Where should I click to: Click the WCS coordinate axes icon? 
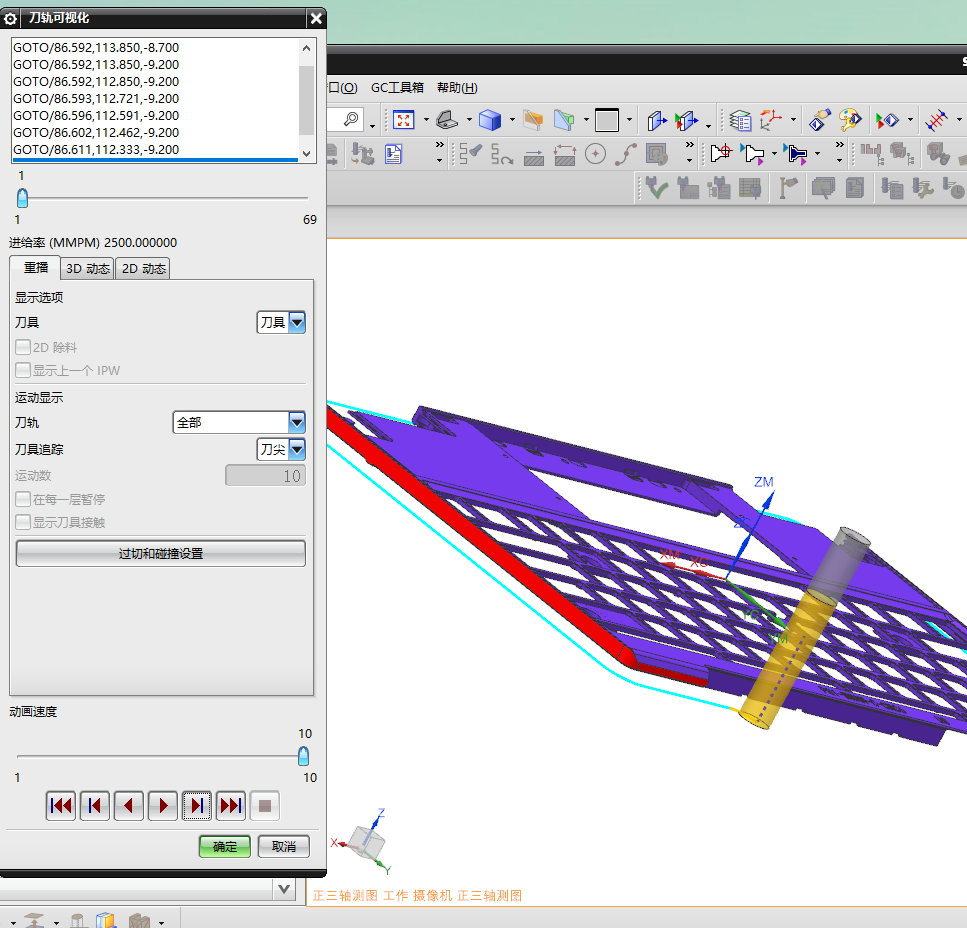[x=771, y=120]
